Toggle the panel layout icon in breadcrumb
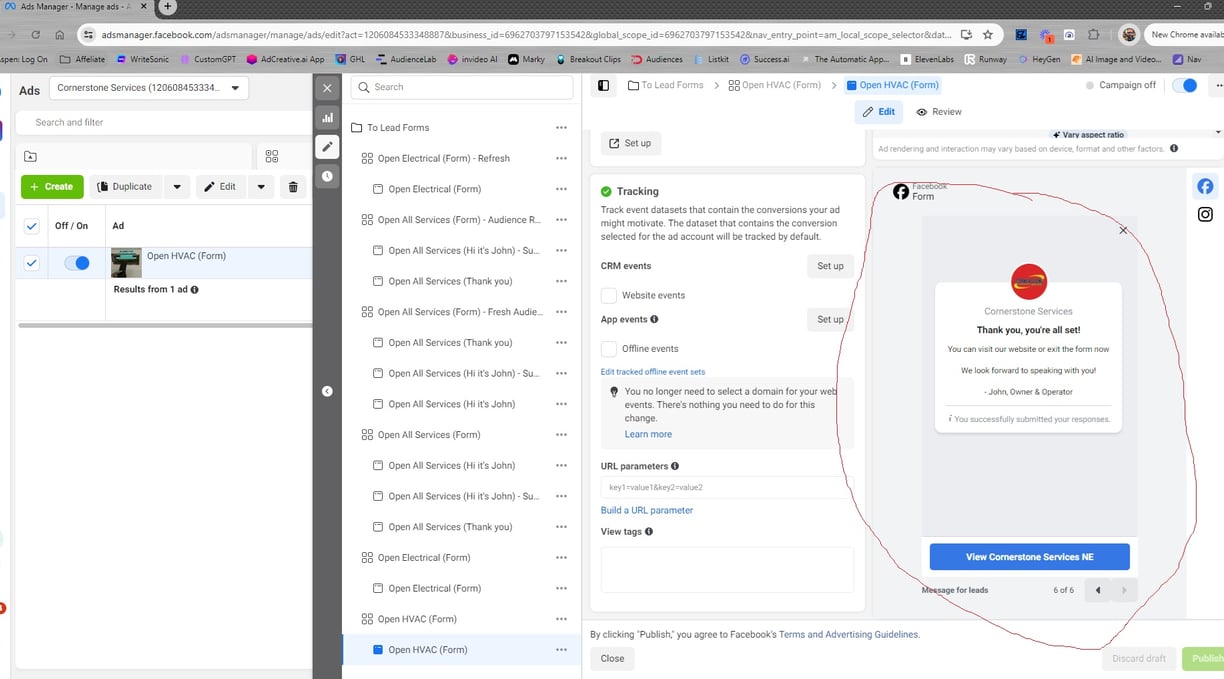 [x=603, y=85]
